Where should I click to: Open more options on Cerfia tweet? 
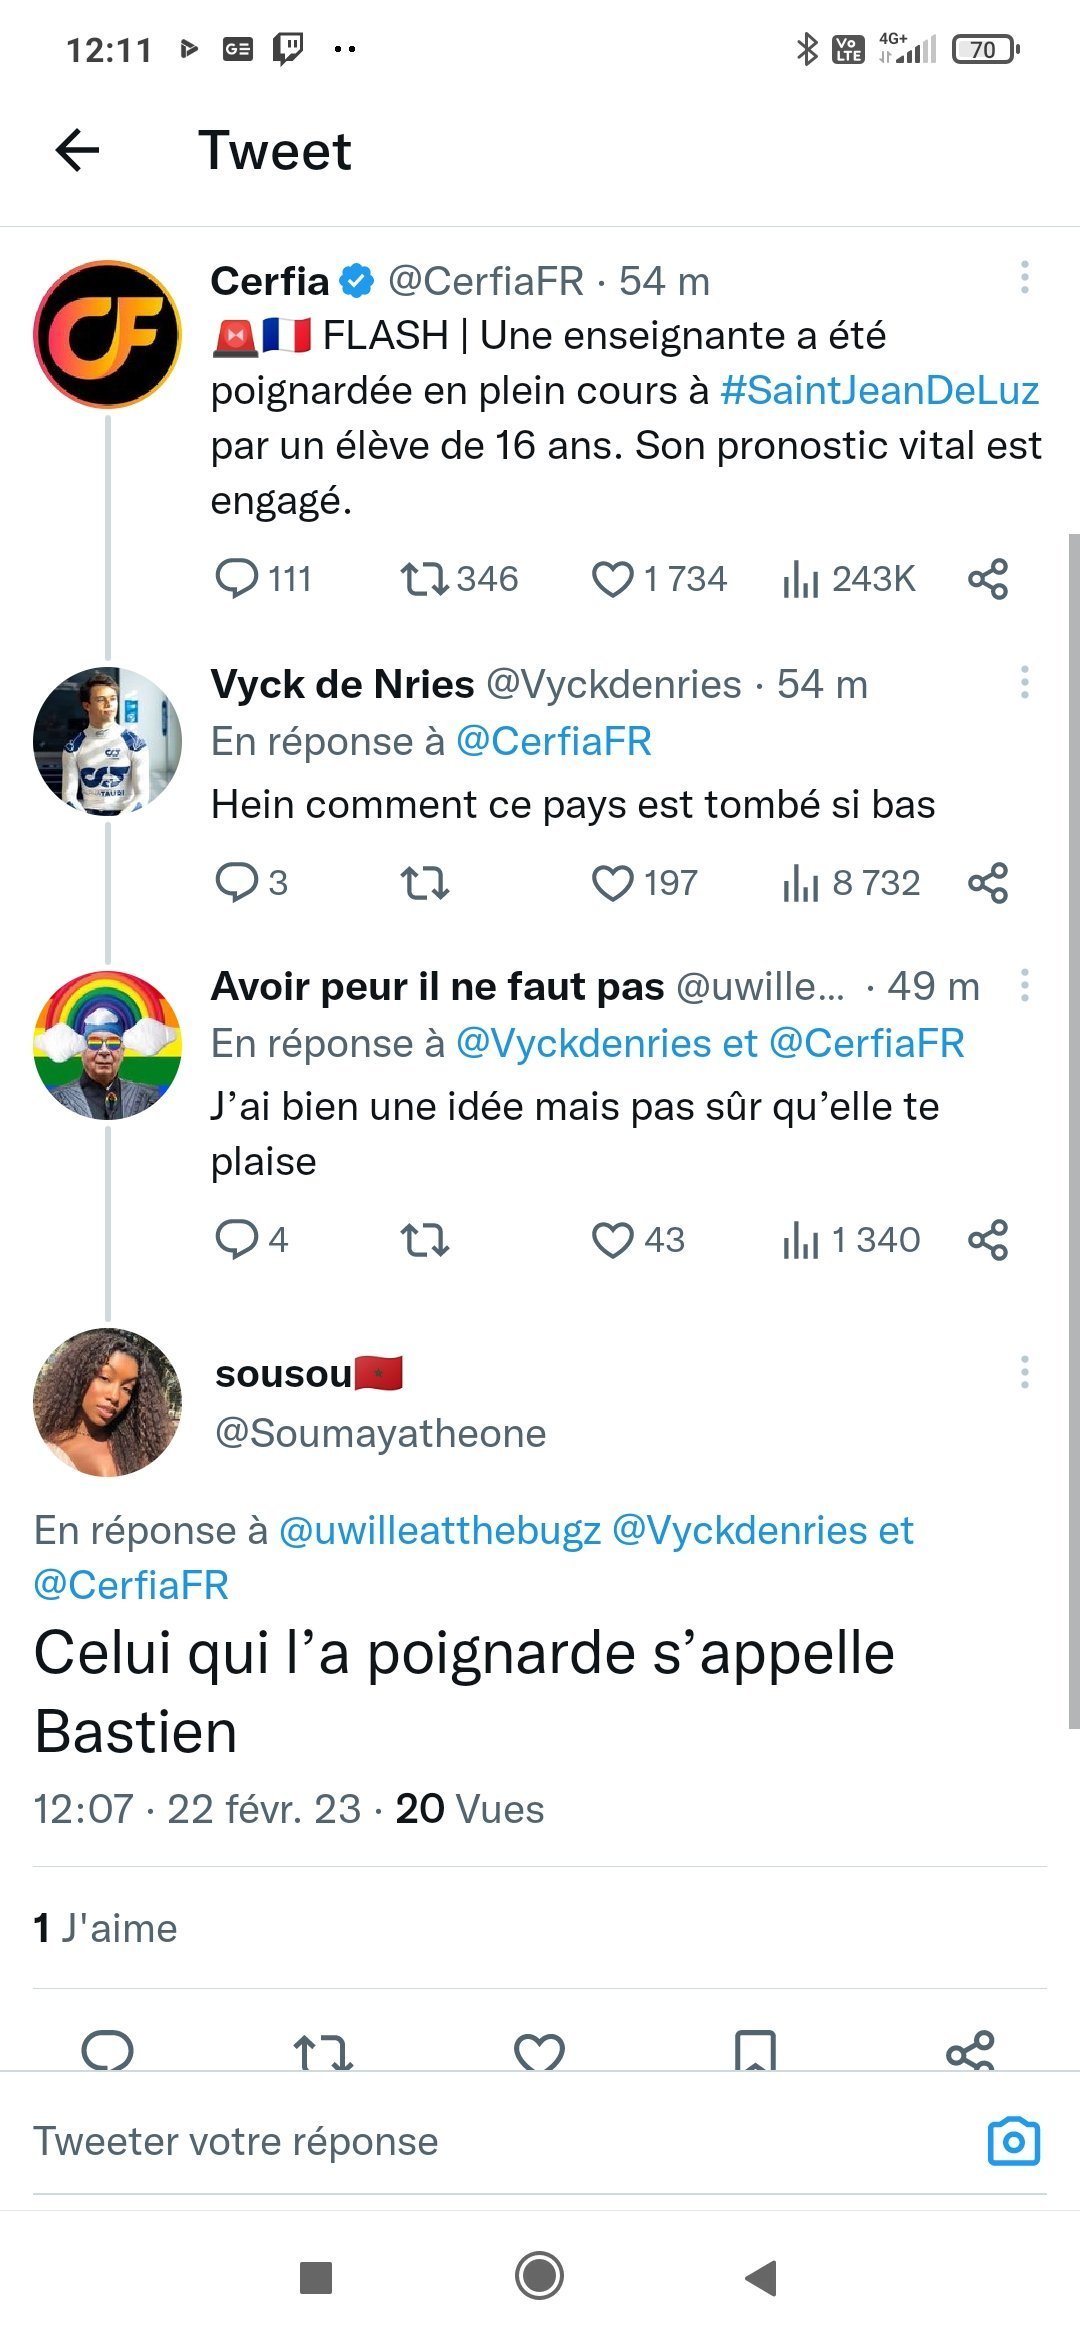tap(1024, 278)
